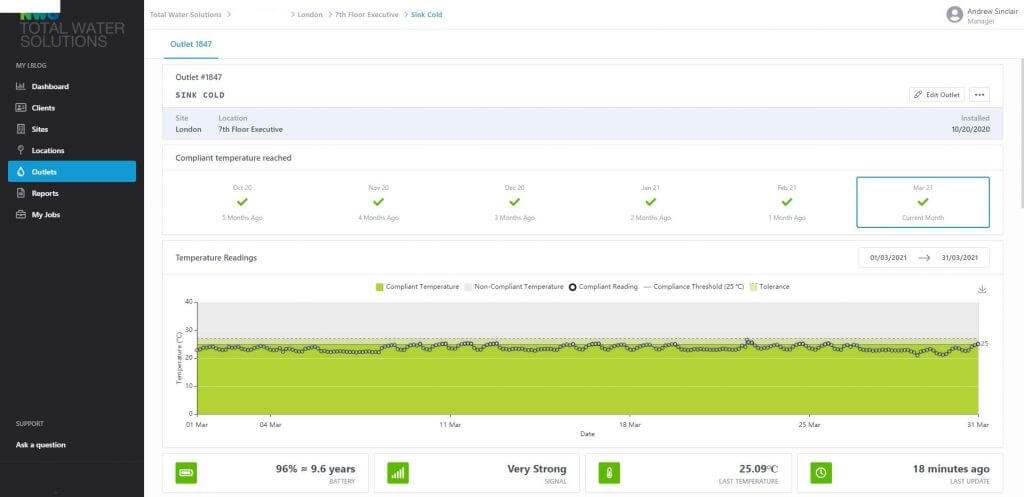Select the Mar 21 current month card

pos(922,203)
